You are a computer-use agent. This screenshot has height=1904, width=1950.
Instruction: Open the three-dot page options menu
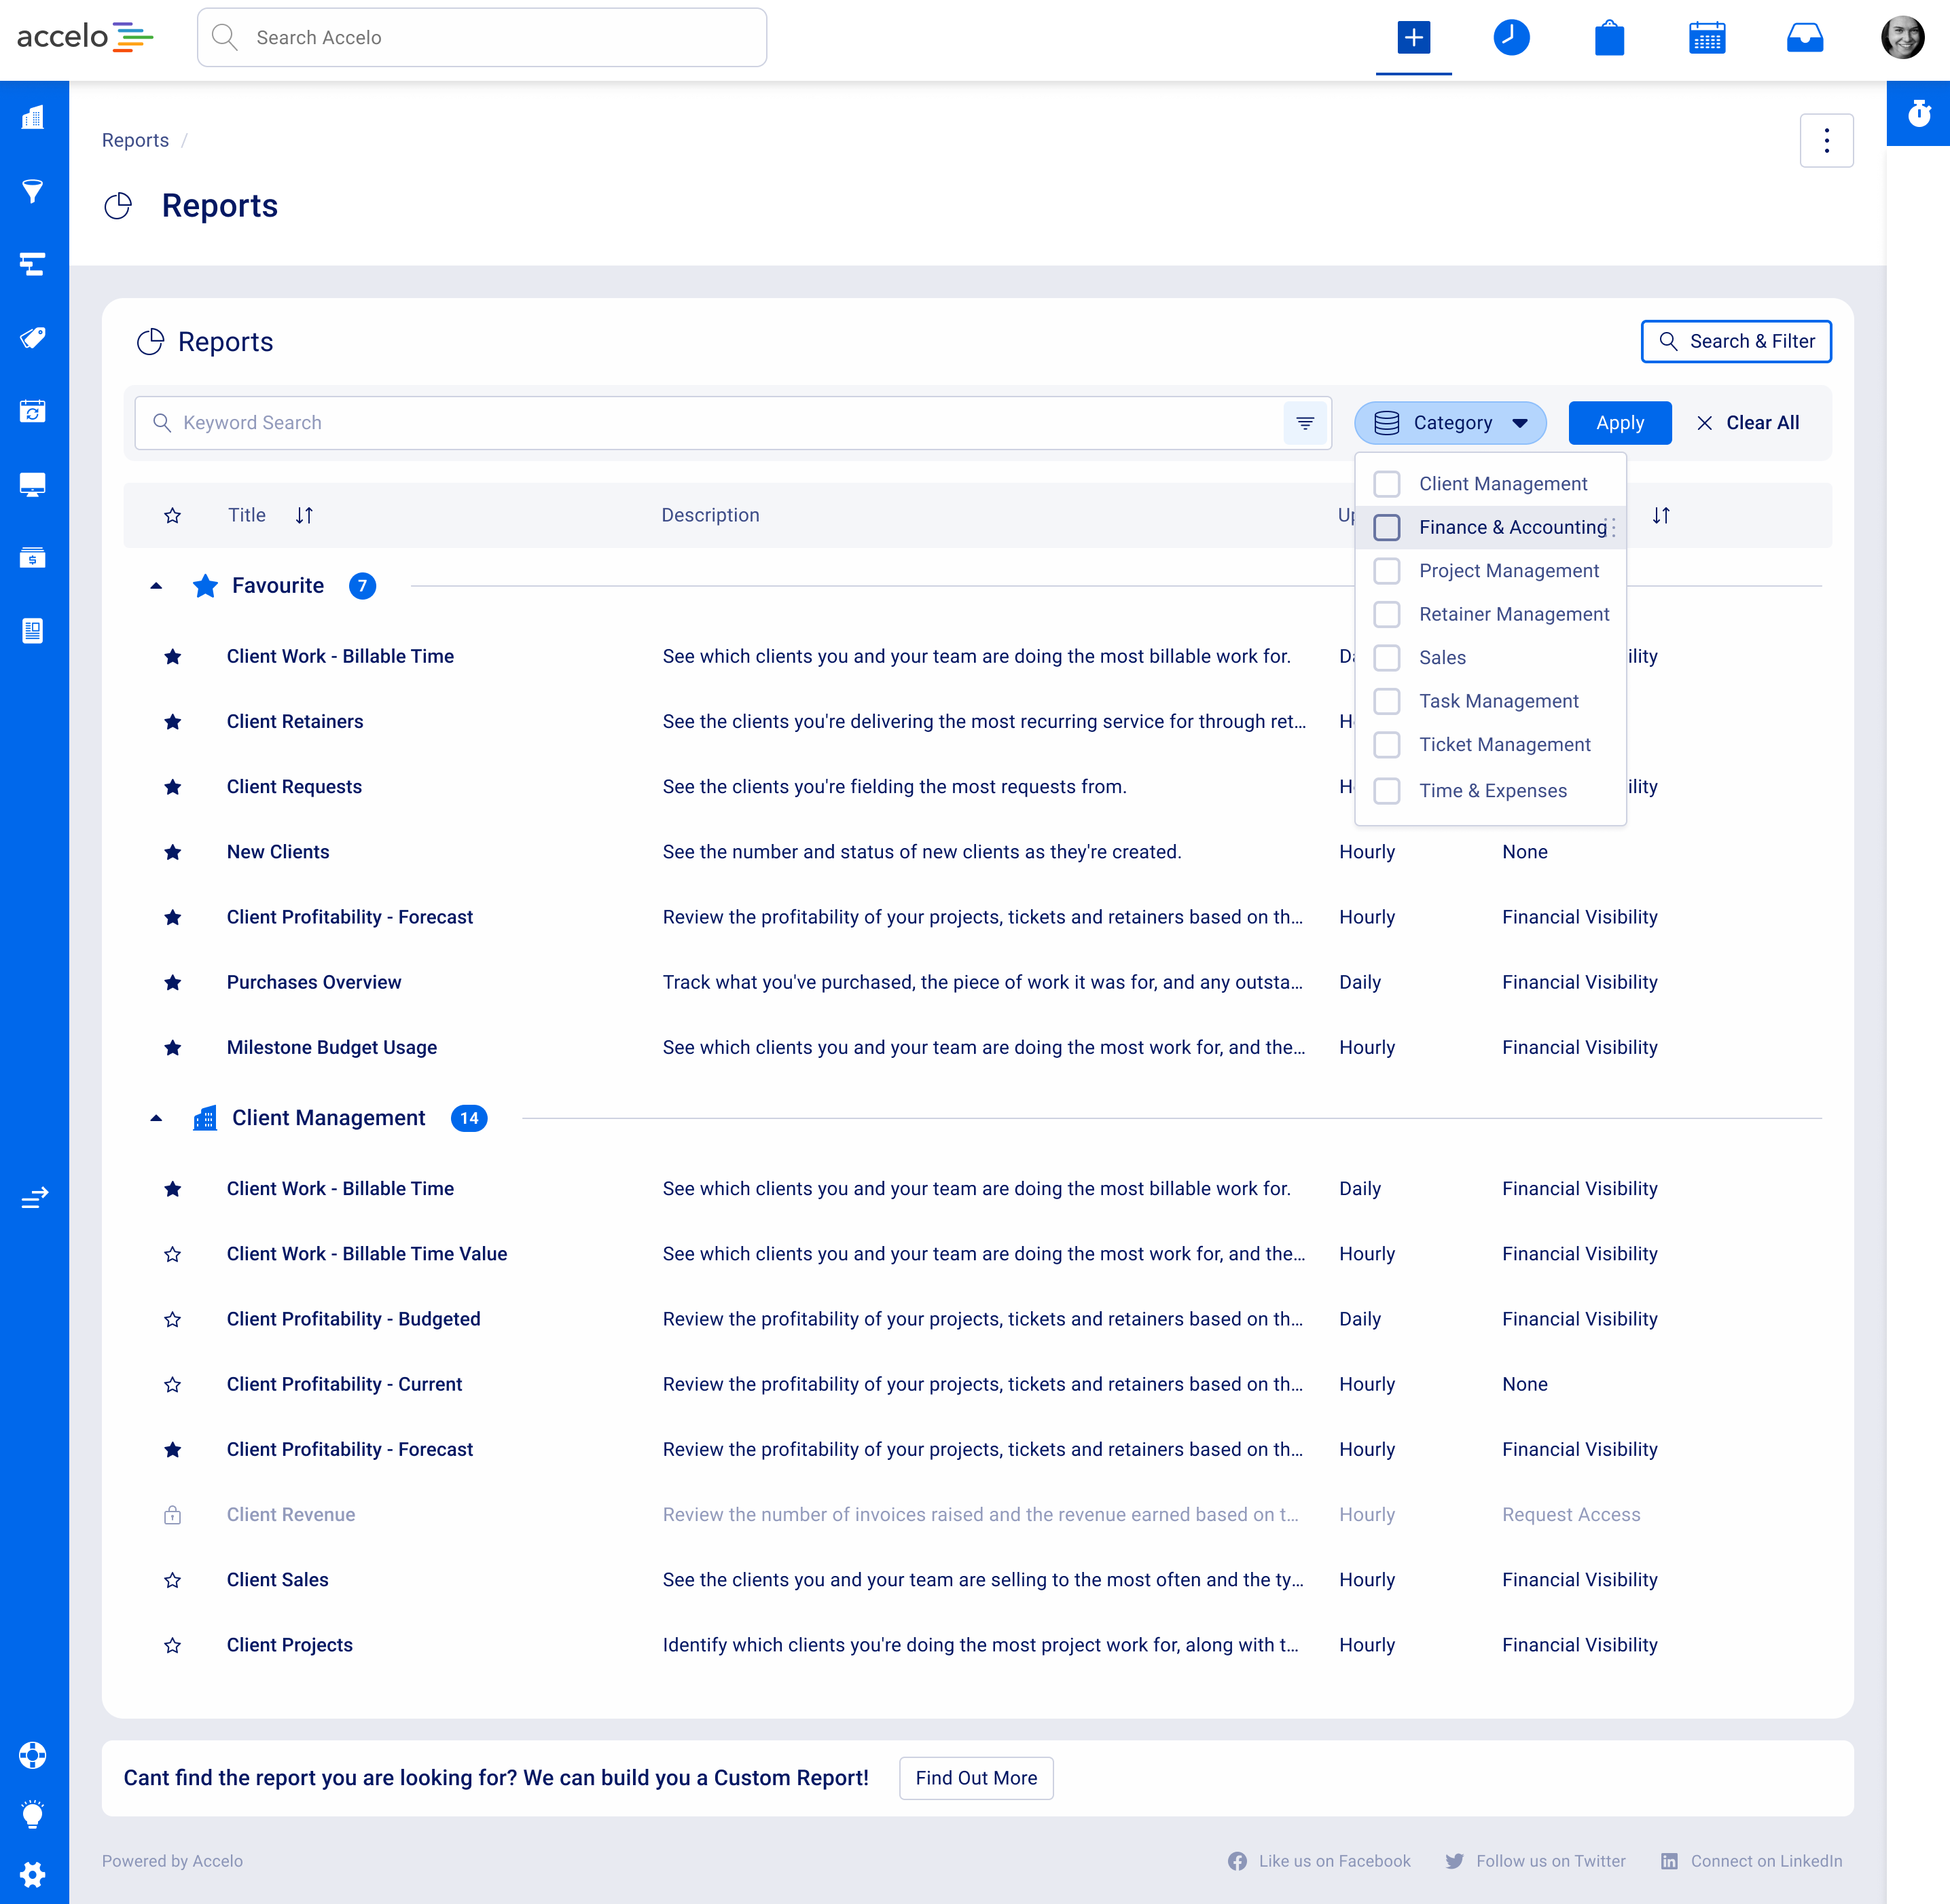click(x=1826, y=141)
